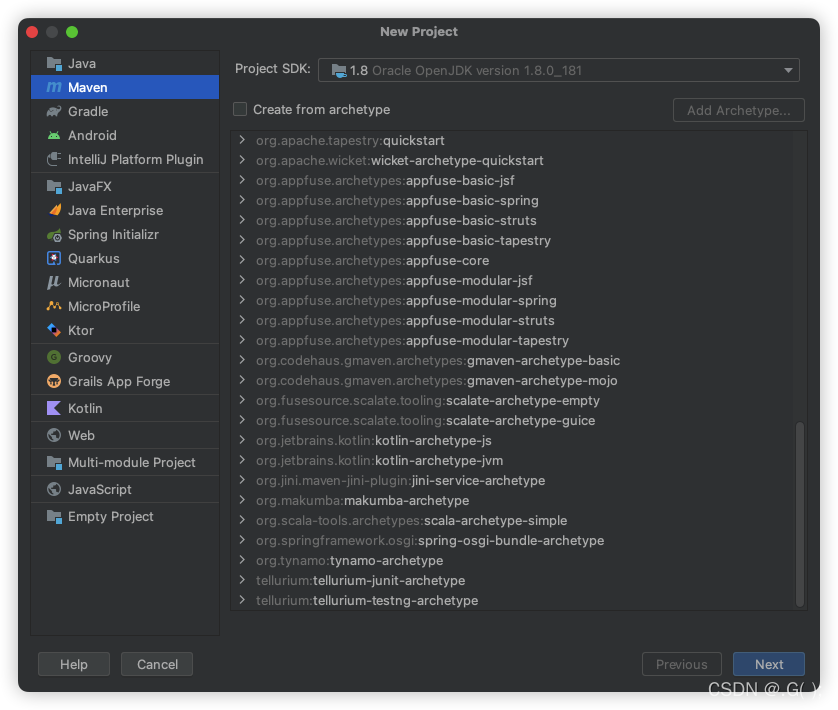Click the Maven 'm' icon
Viewport: 838px width, 710px height.
click(54, 87)
